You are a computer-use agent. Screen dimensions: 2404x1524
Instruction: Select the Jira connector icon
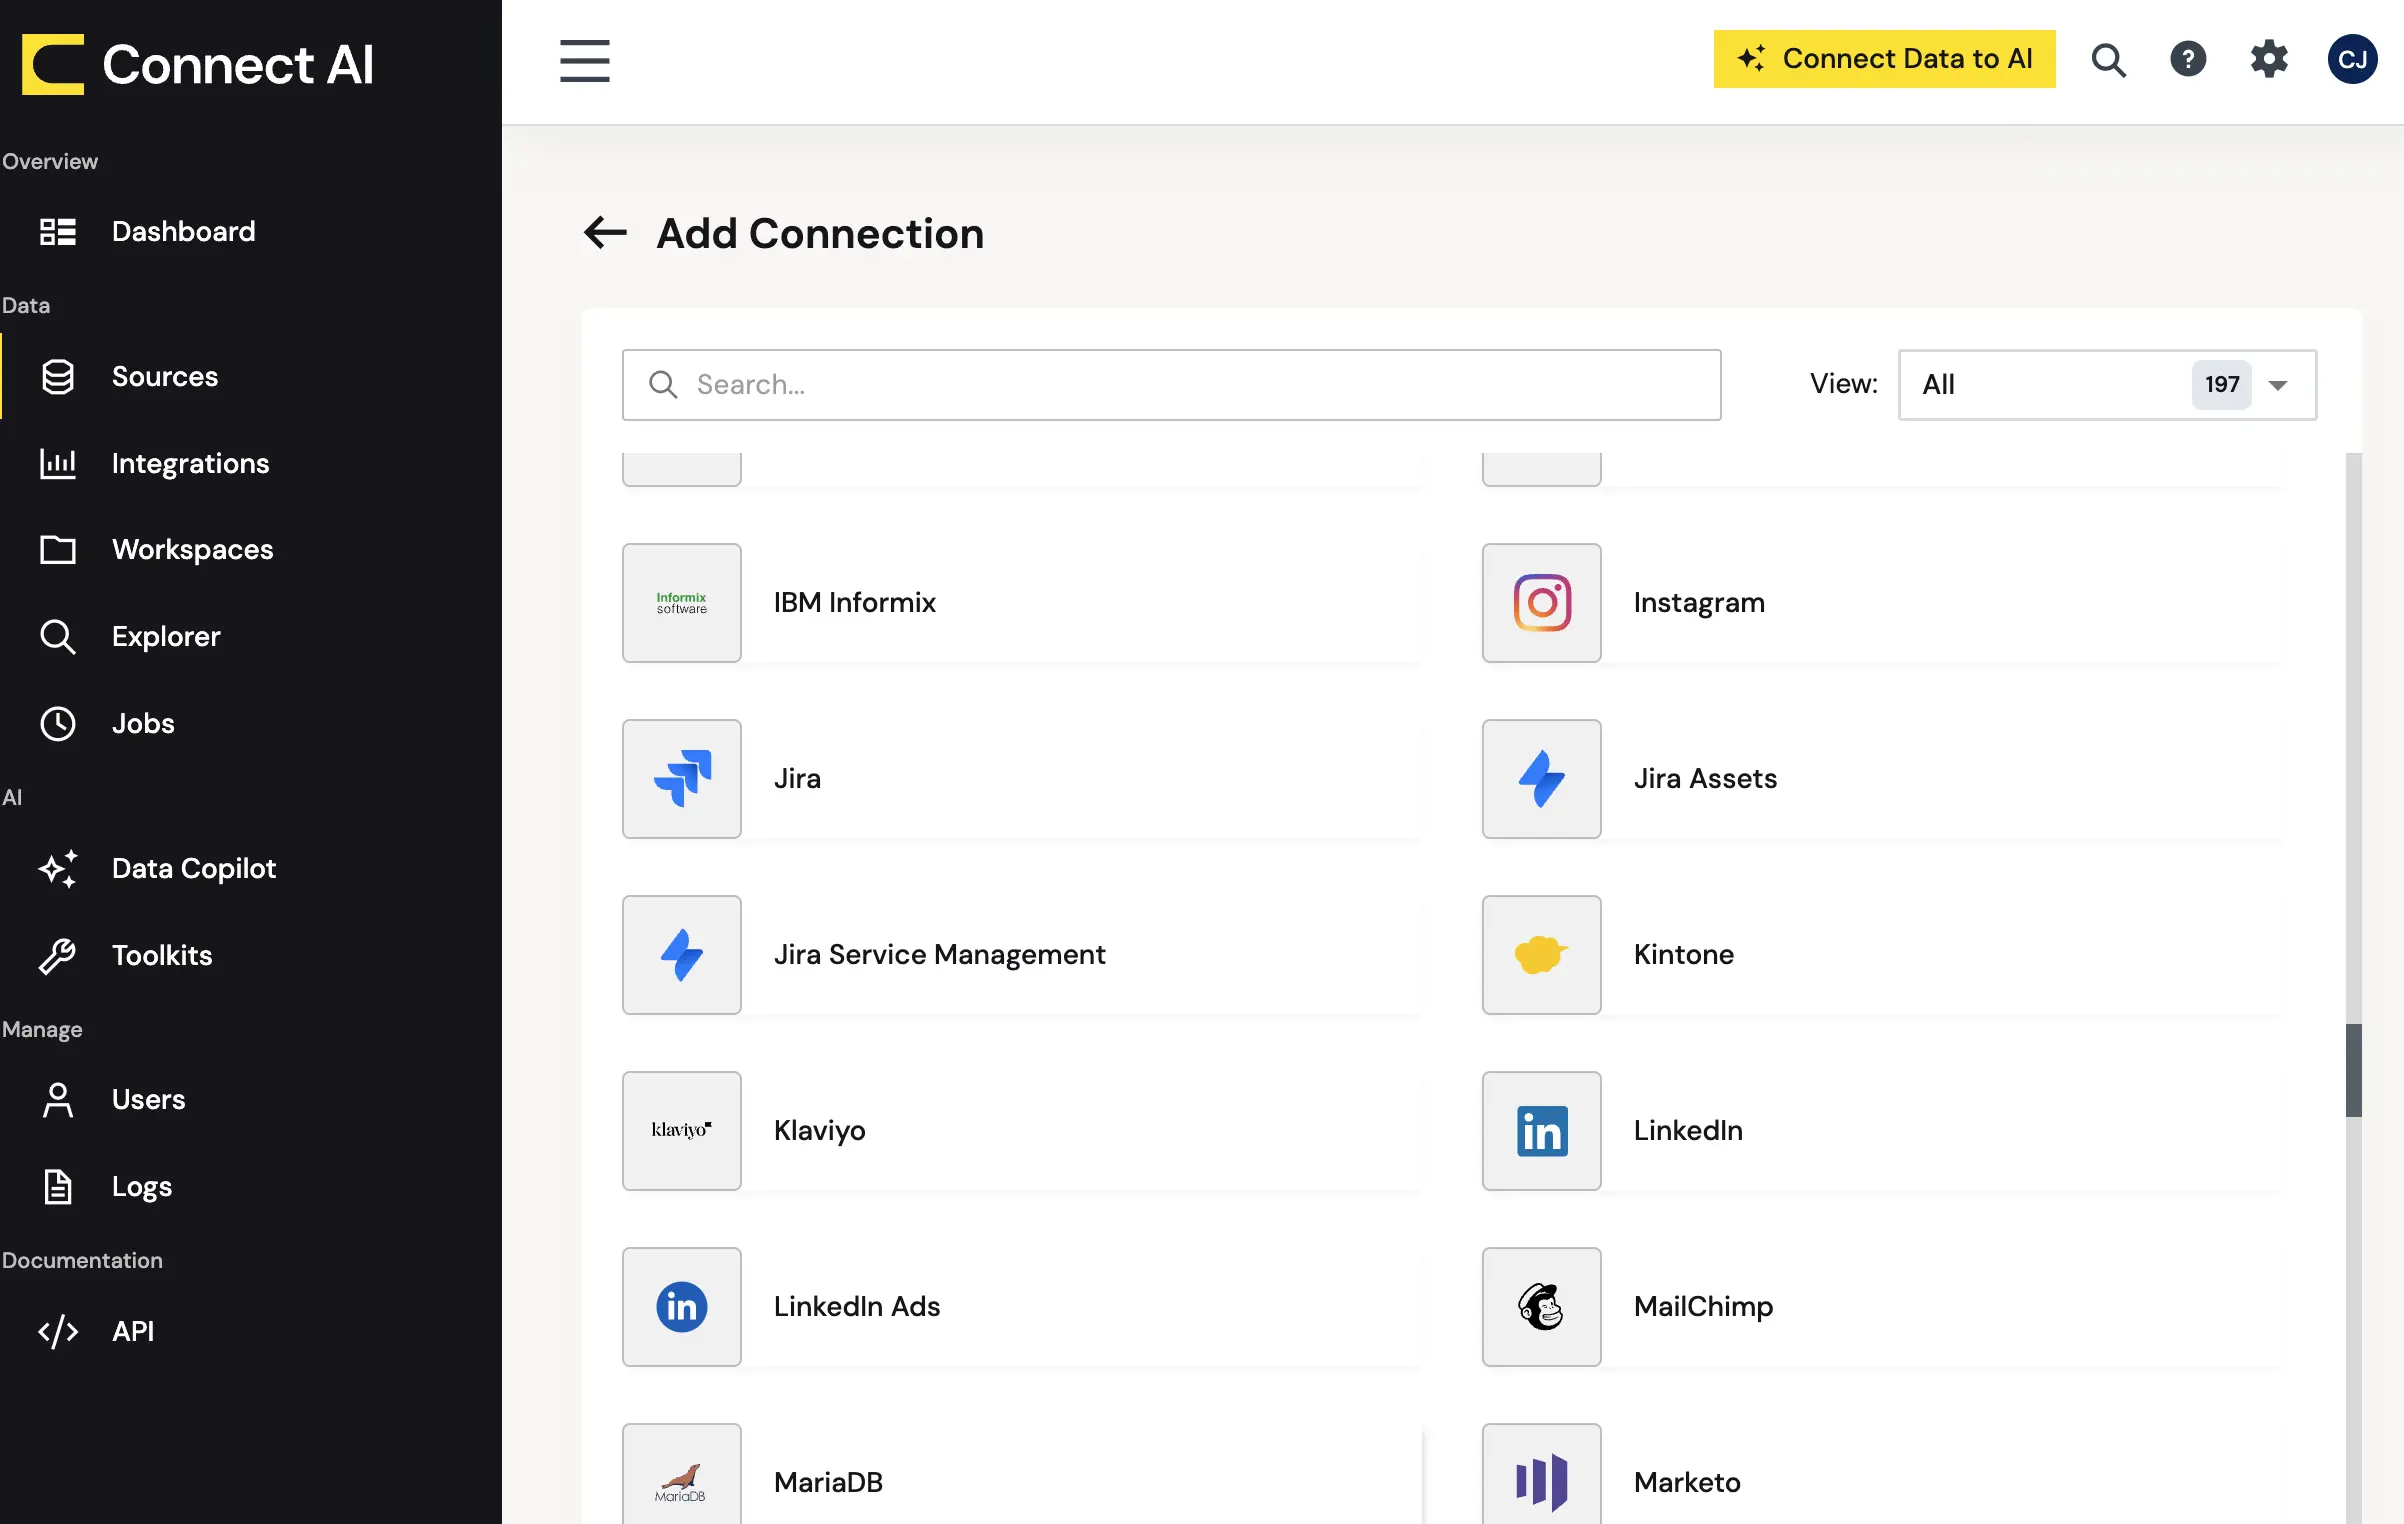(682, 779)
